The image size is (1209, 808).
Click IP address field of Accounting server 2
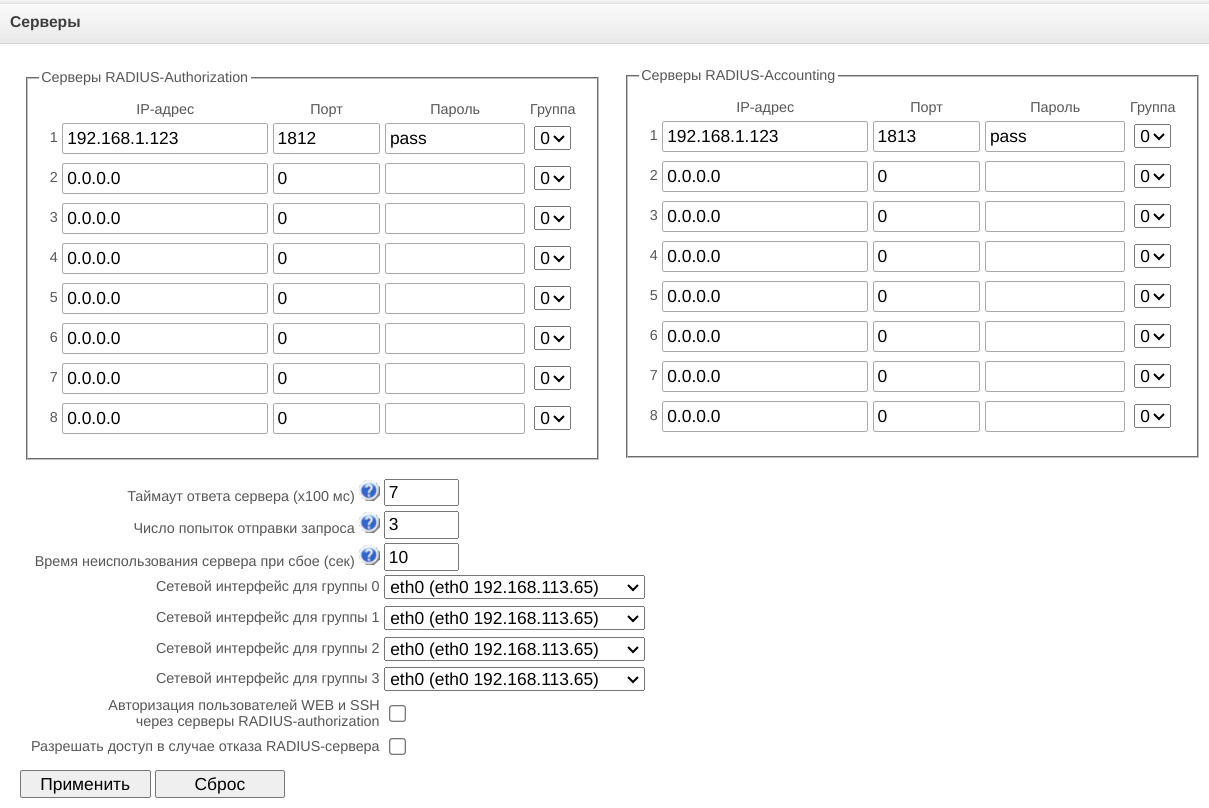click(765, 176)
